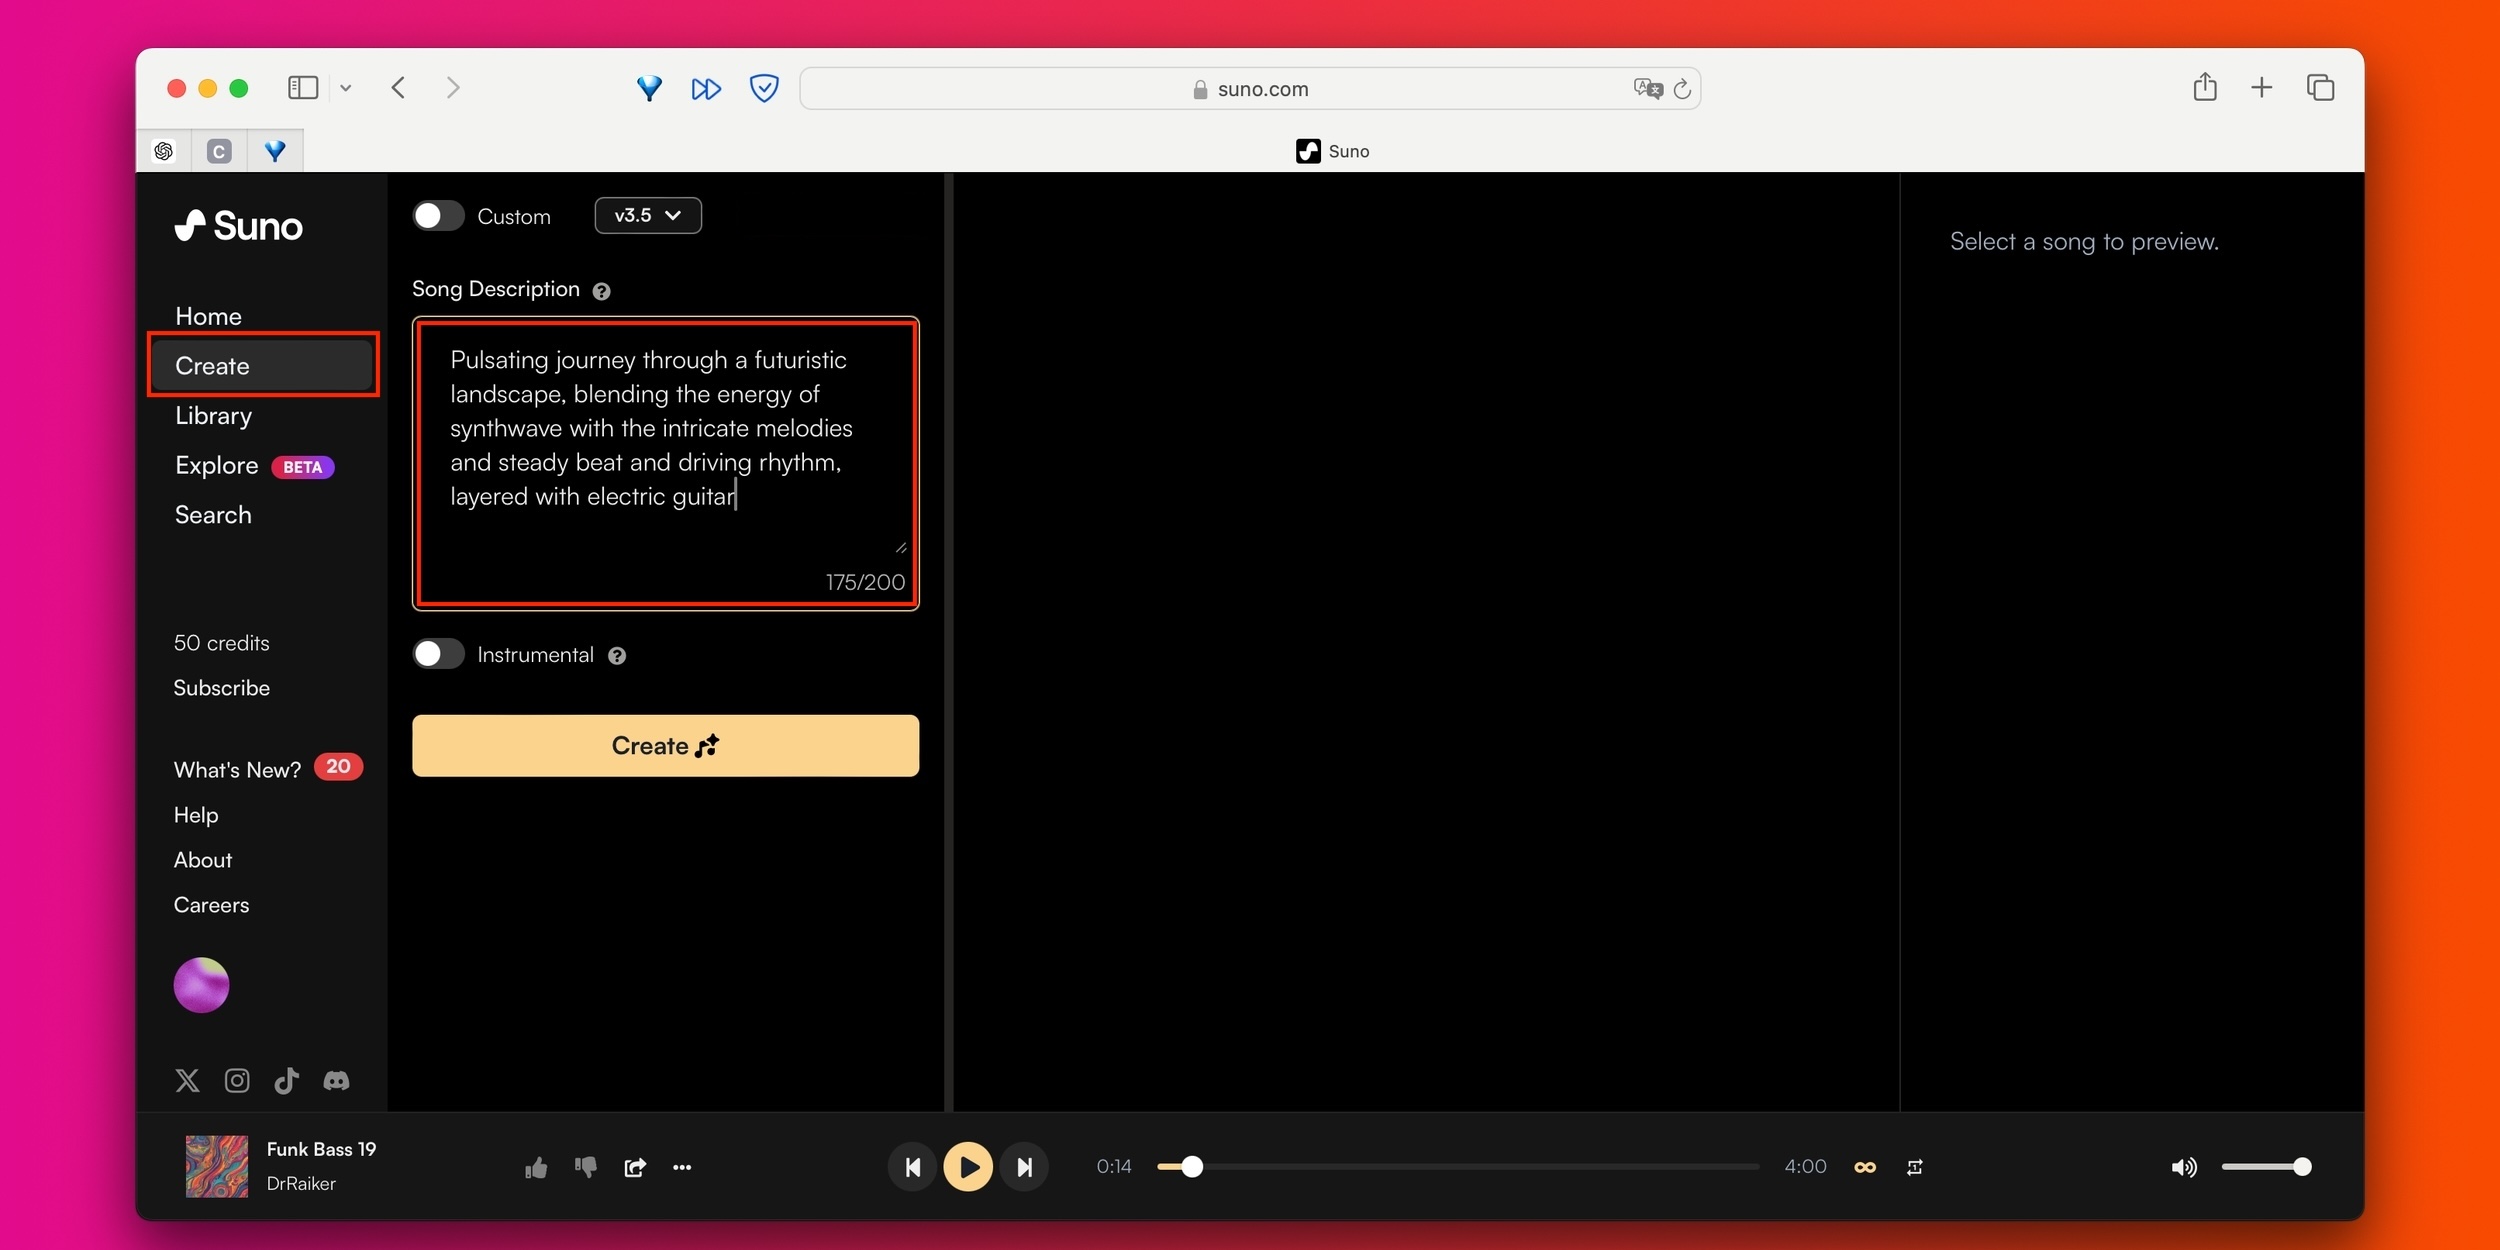Select the Explore tab in sidebar
The height and width of the screenshot is (1250, 2500).
point(217,464)
